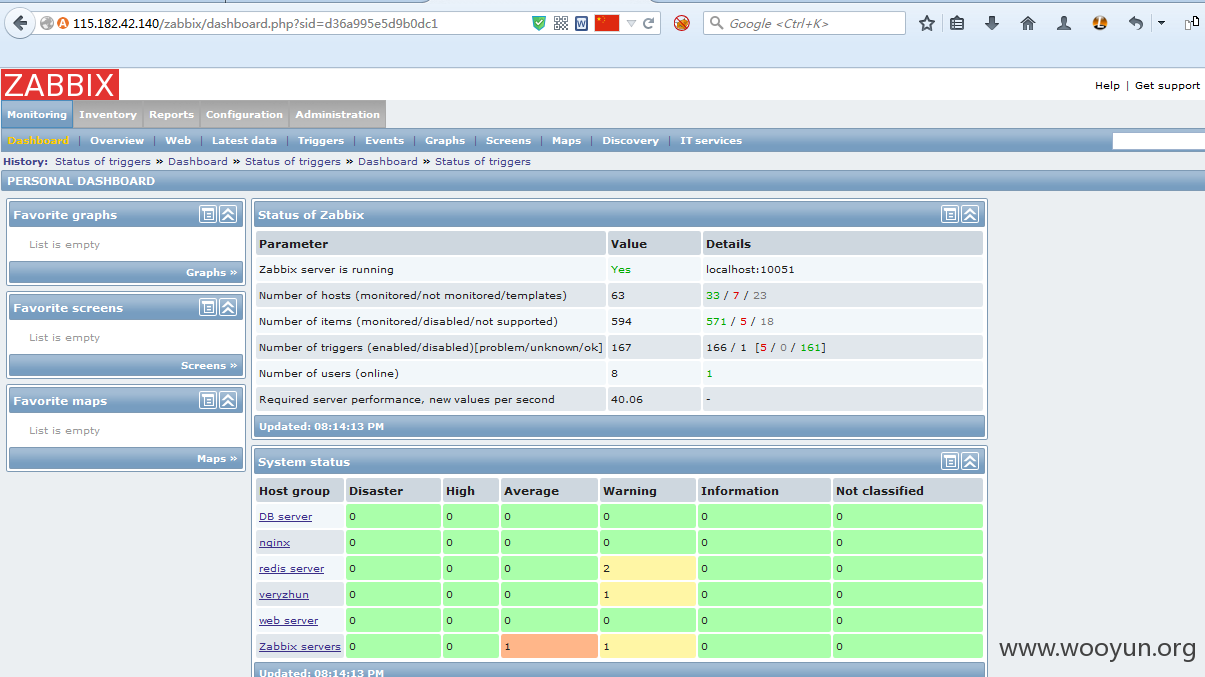Screen dimensions: 1205x677
Task: Open the redis server host group link
Action: [x=291, y=569]
